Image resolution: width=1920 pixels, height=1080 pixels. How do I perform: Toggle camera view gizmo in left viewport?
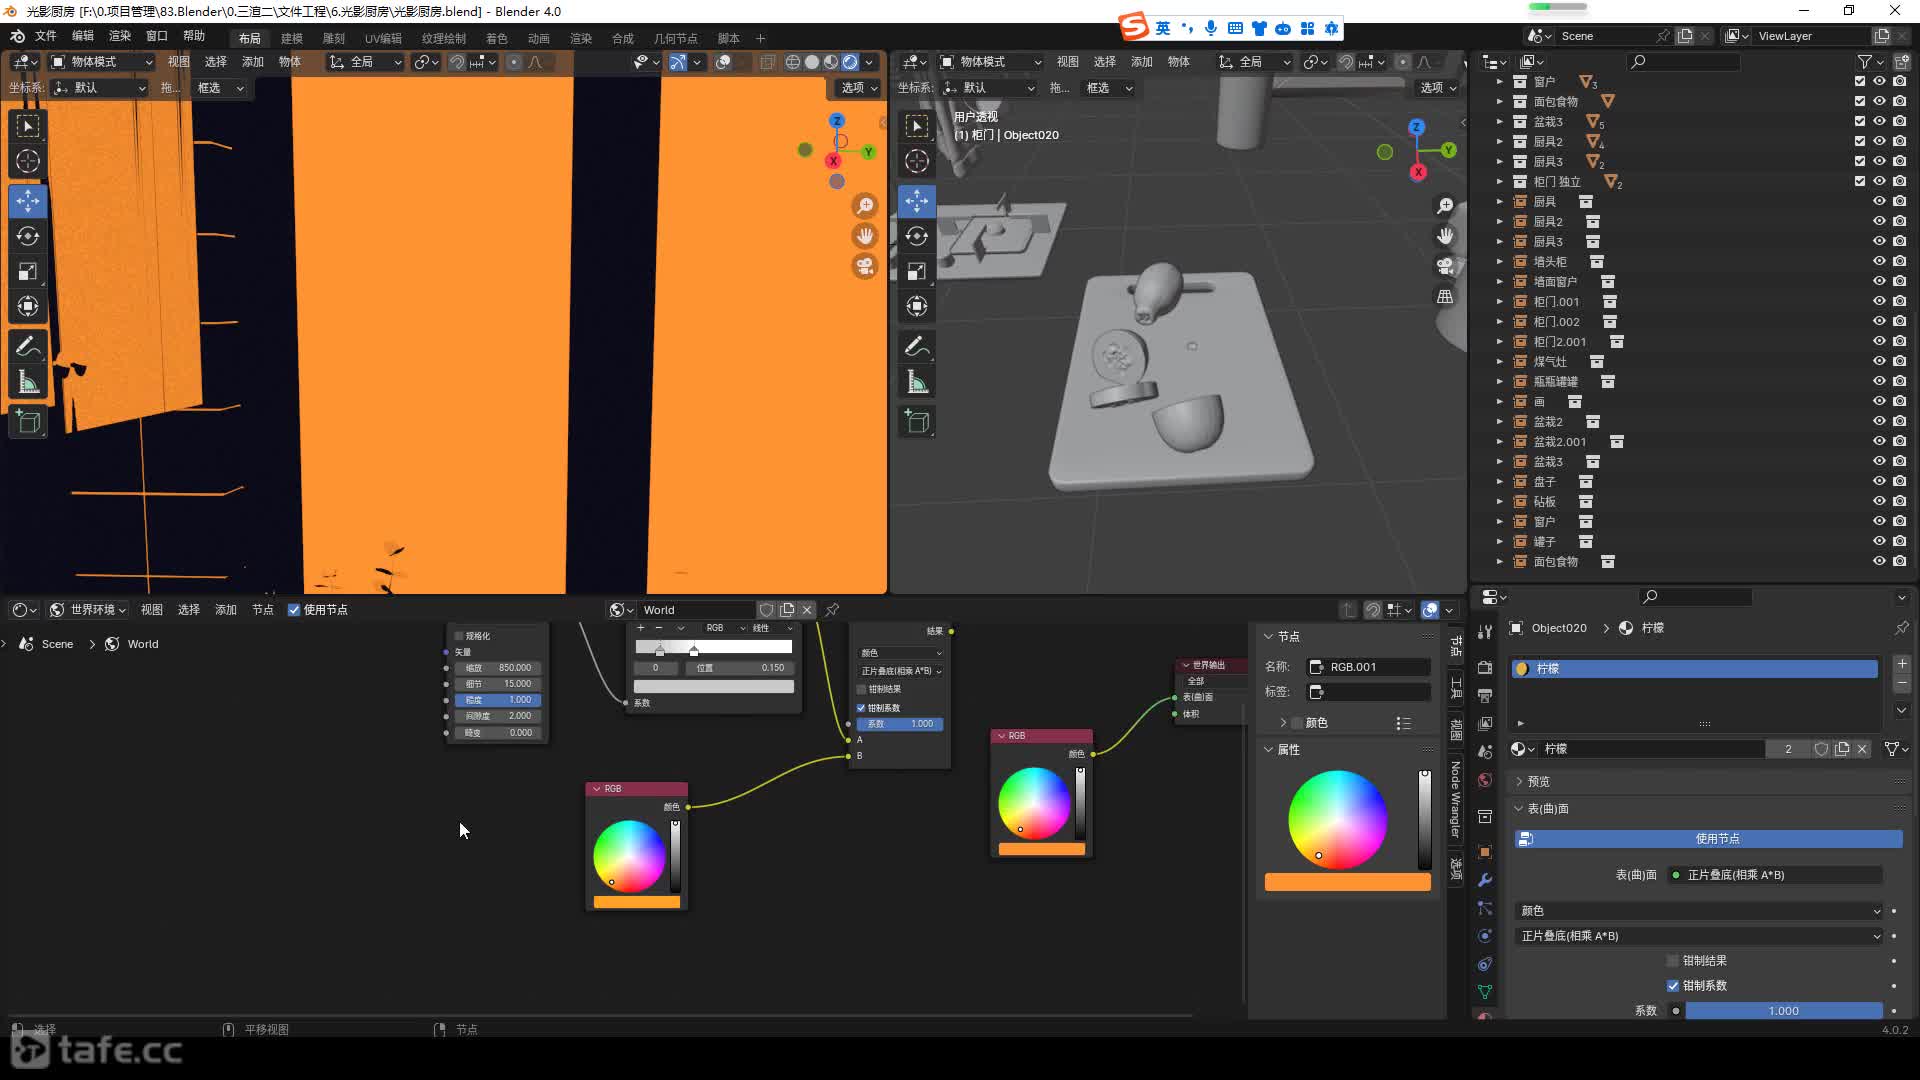pyautogui.click(x=865, y=266)
